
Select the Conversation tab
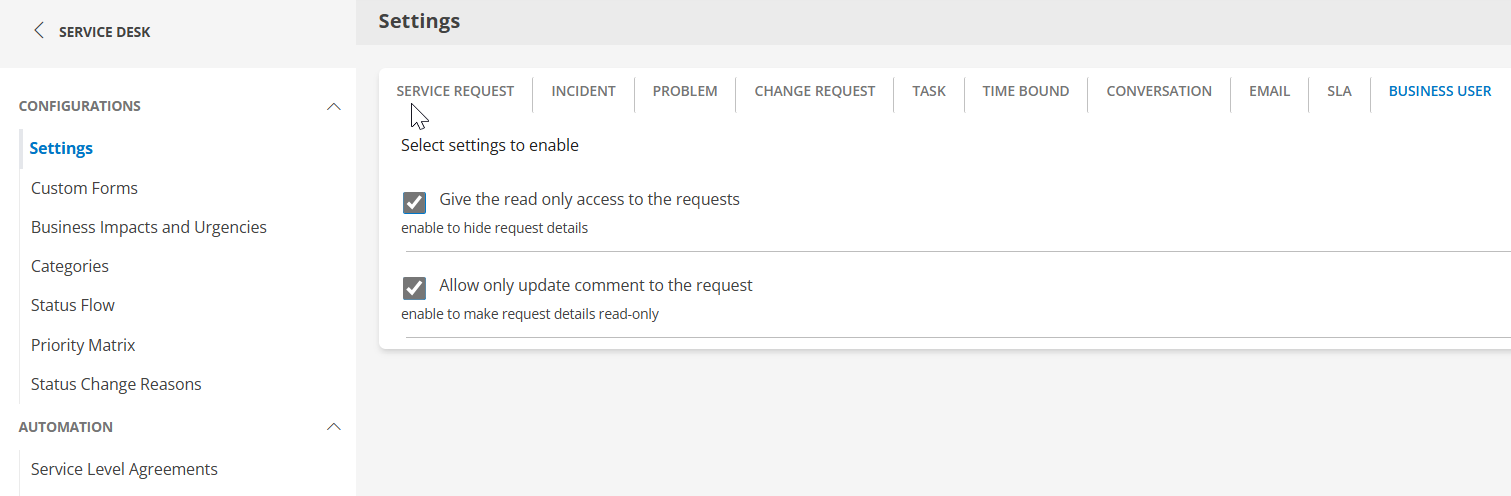[x=1158, y=91]
